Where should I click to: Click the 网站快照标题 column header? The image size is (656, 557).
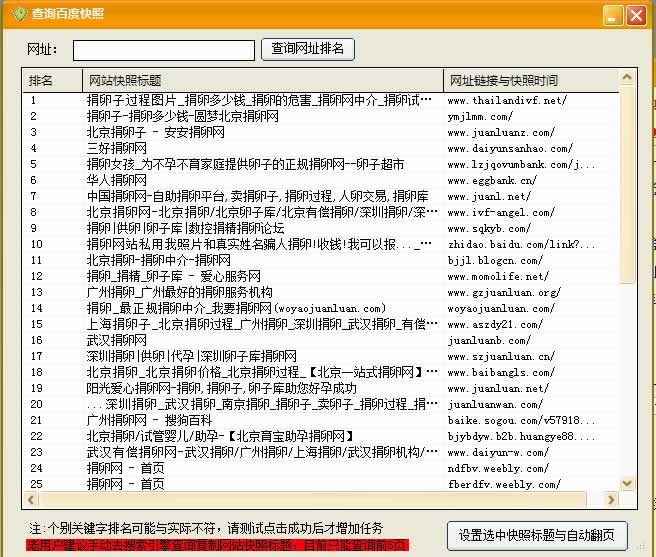click(x=263, y=80)
